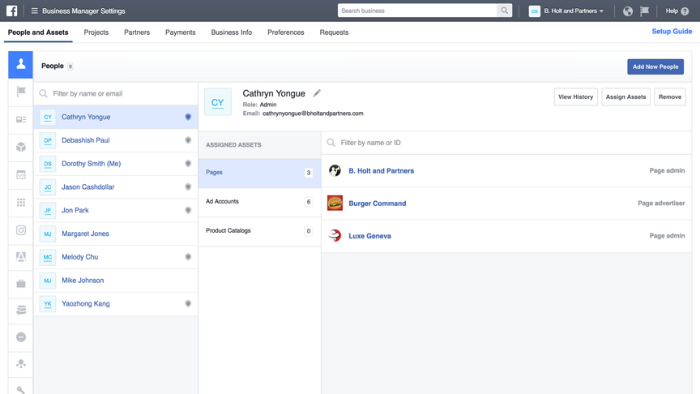700x394 pixels.
Task: Open the Help question mark icon
Action: coord(685,11)
